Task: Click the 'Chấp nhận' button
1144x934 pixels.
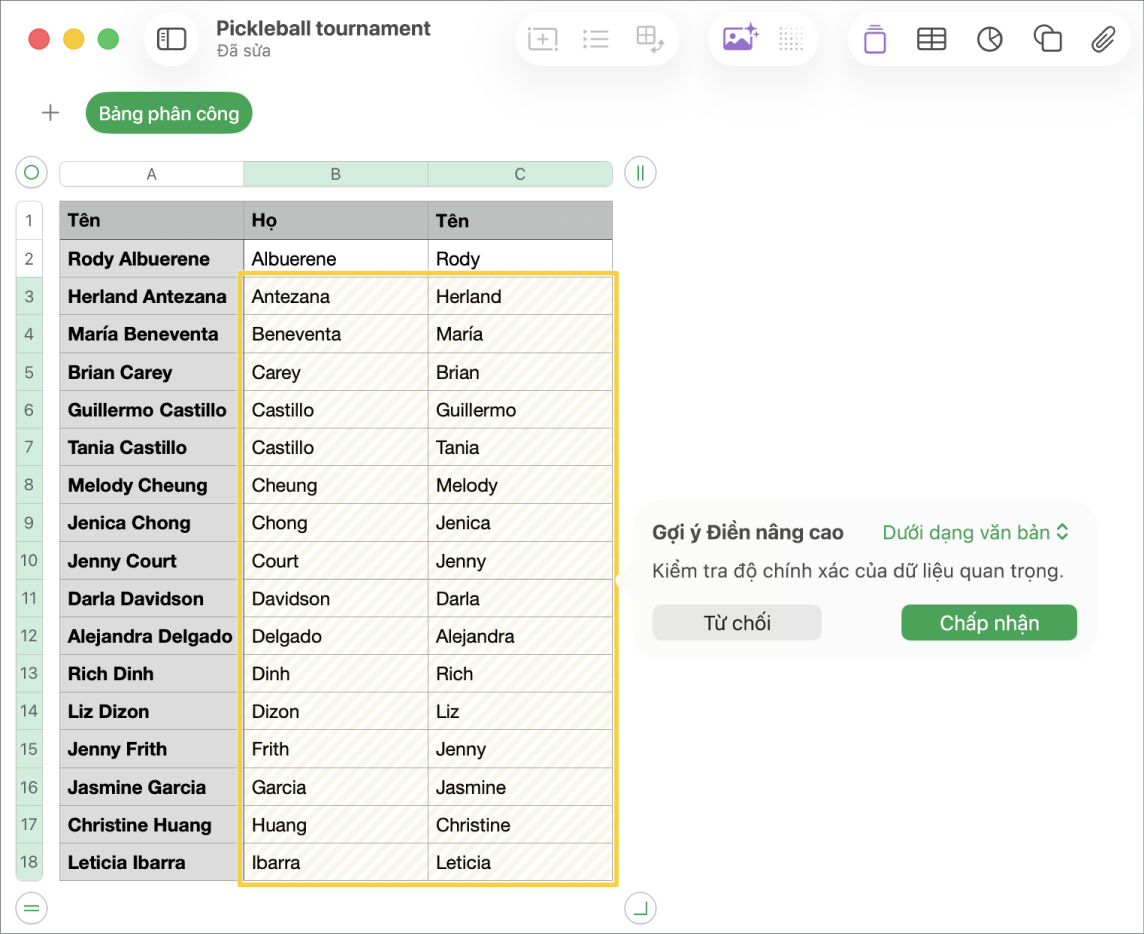Action: click(x=989, y=622)
